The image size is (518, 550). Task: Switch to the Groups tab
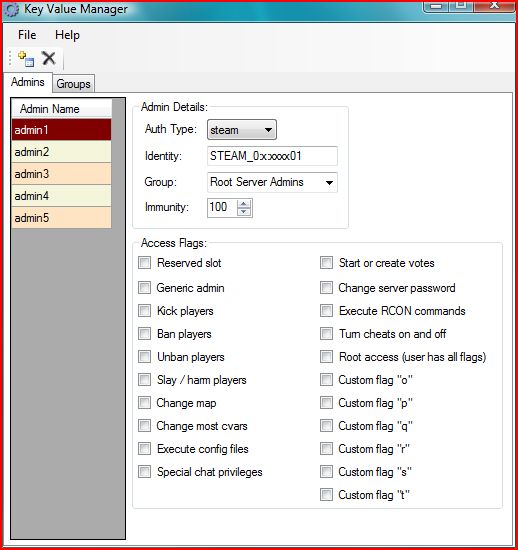(73, 84)
